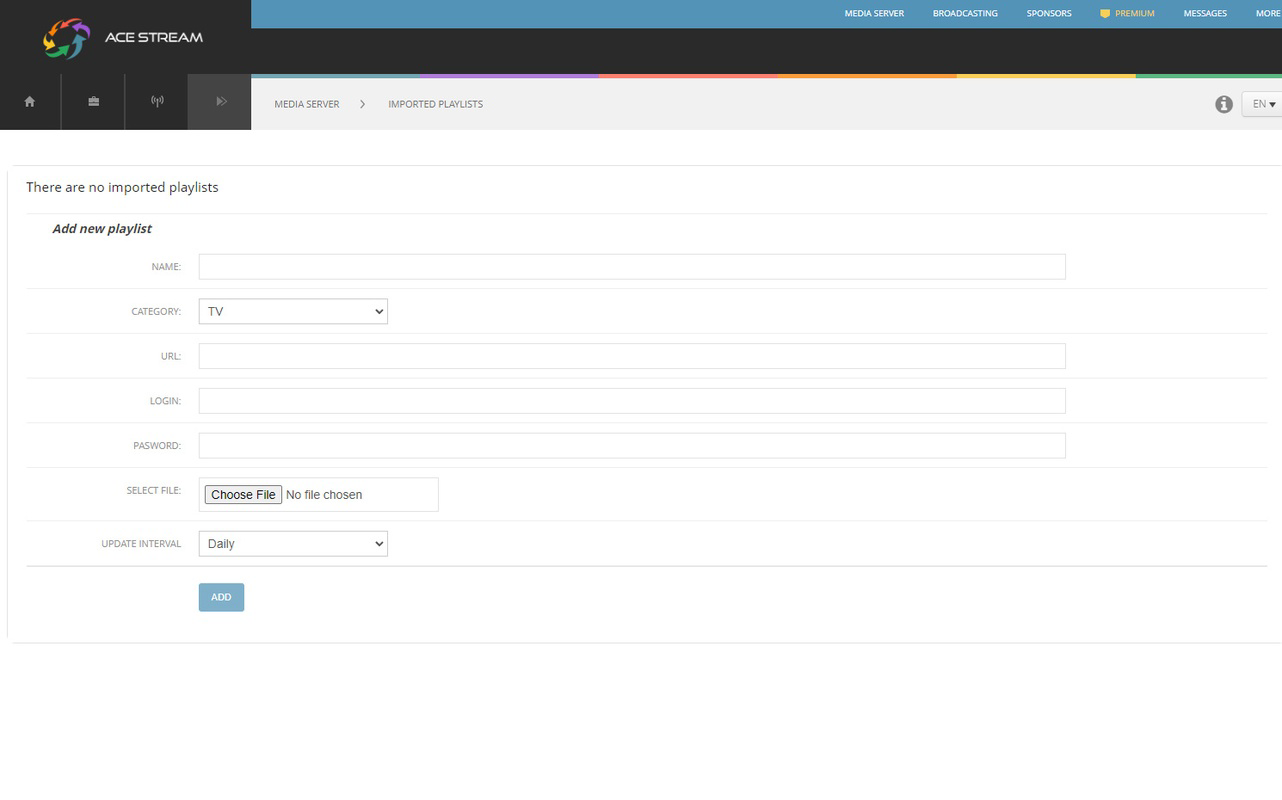
Task: Click the Media Server breadcrumb link
Action: point(307,104)
